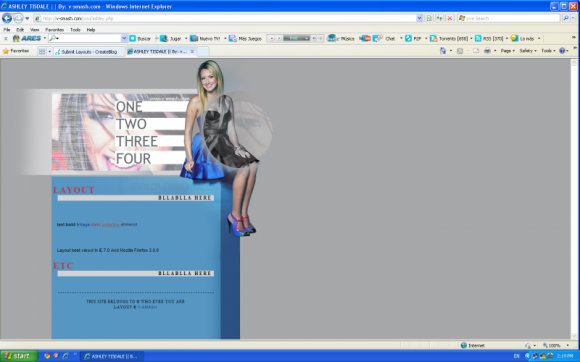Open the search provider dropdown arrow
The height and width of the screenshot is (362, 580).
click(x=573, y=18)
